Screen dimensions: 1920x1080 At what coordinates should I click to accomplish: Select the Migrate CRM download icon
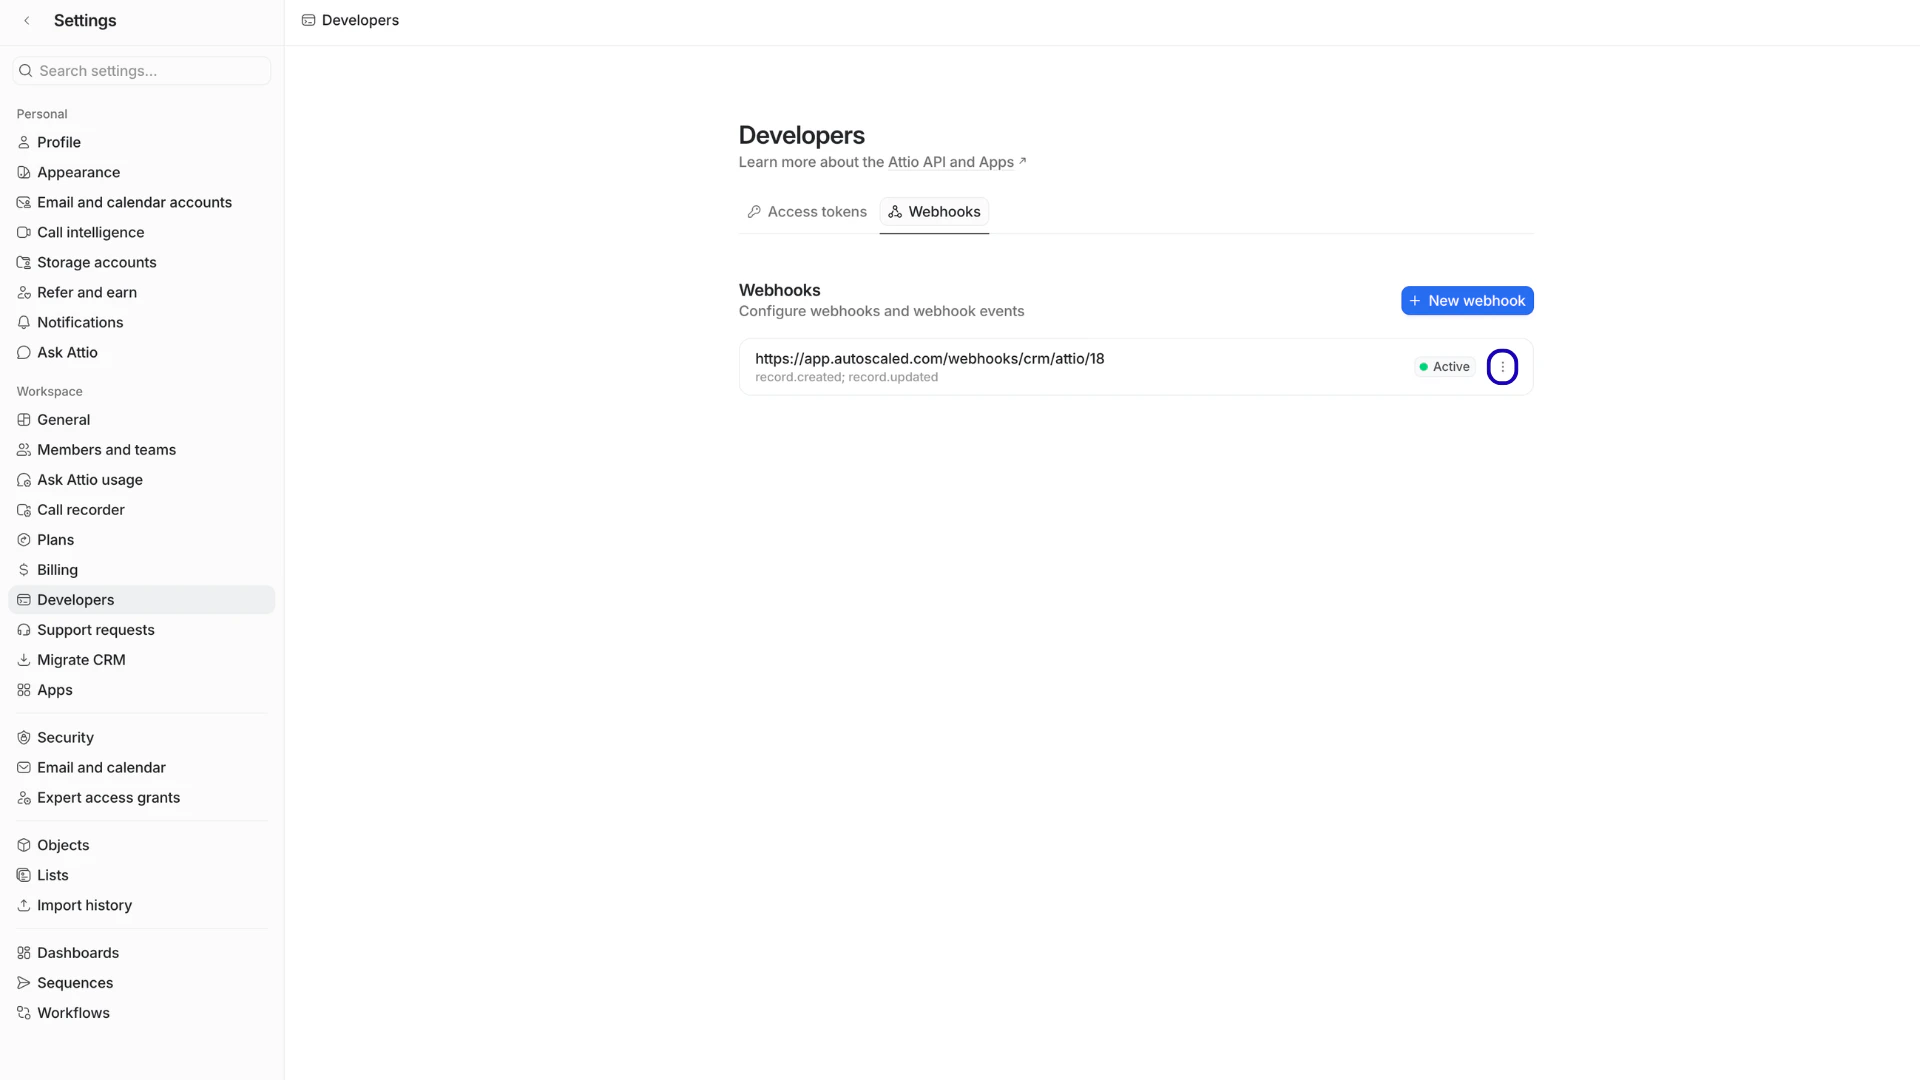[x=24, y=660]
